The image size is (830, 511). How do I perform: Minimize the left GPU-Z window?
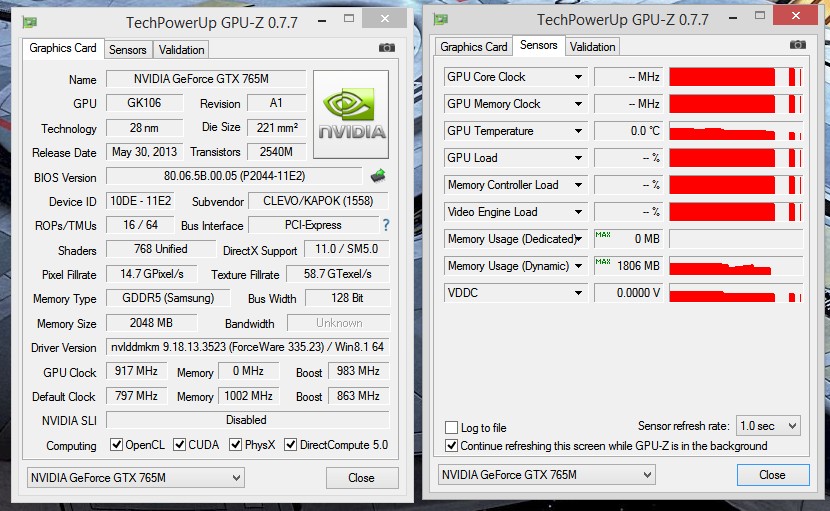[322, 20]
